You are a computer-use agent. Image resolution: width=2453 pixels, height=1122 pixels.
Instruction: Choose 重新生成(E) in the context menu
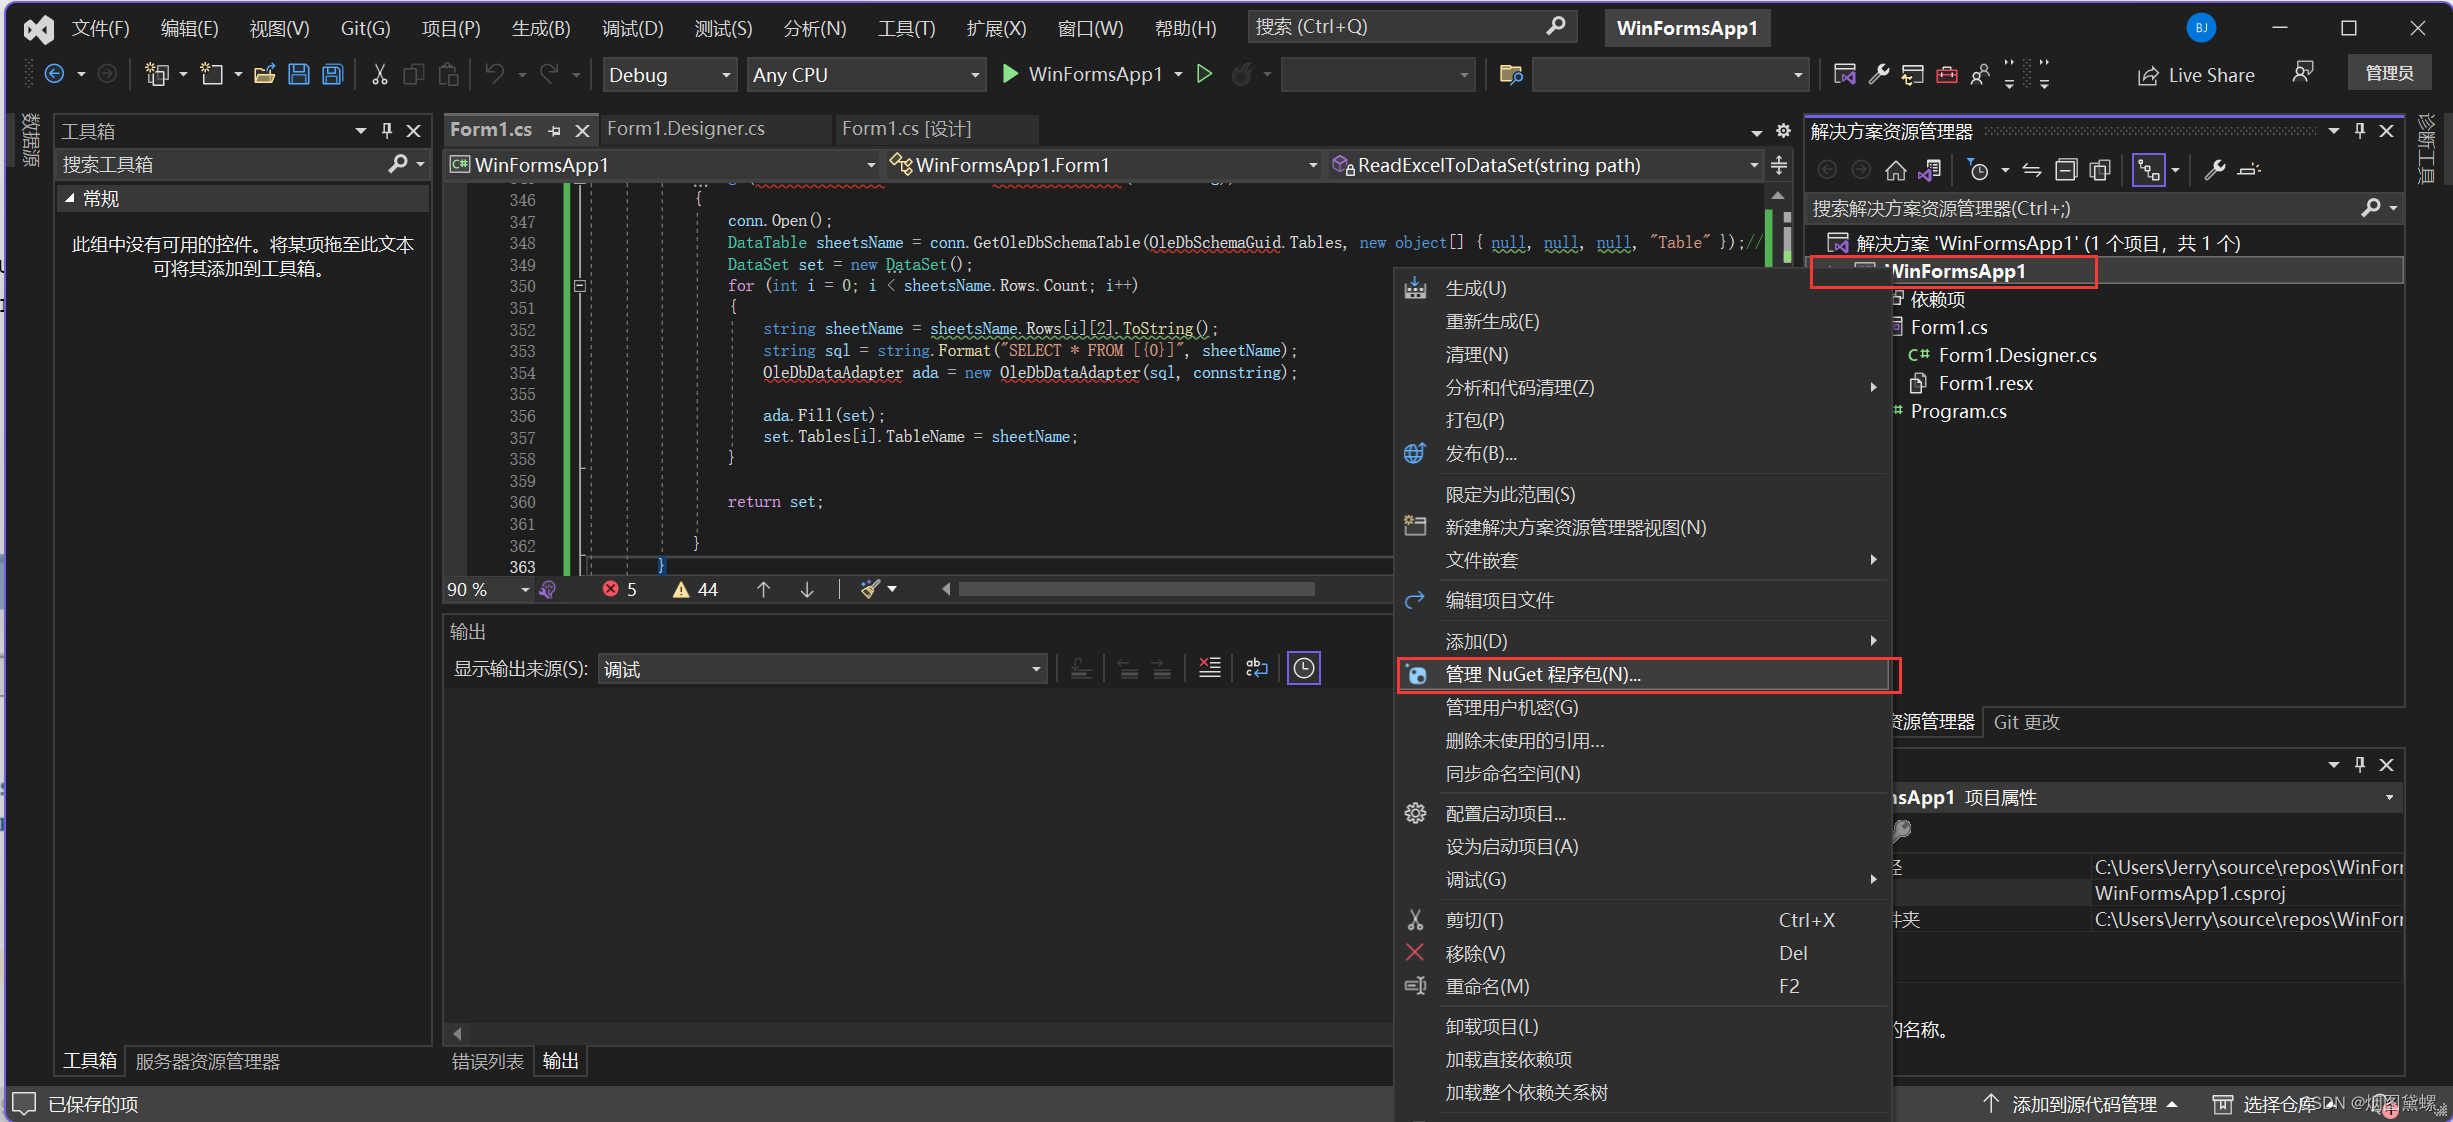tap(1641, 321)
